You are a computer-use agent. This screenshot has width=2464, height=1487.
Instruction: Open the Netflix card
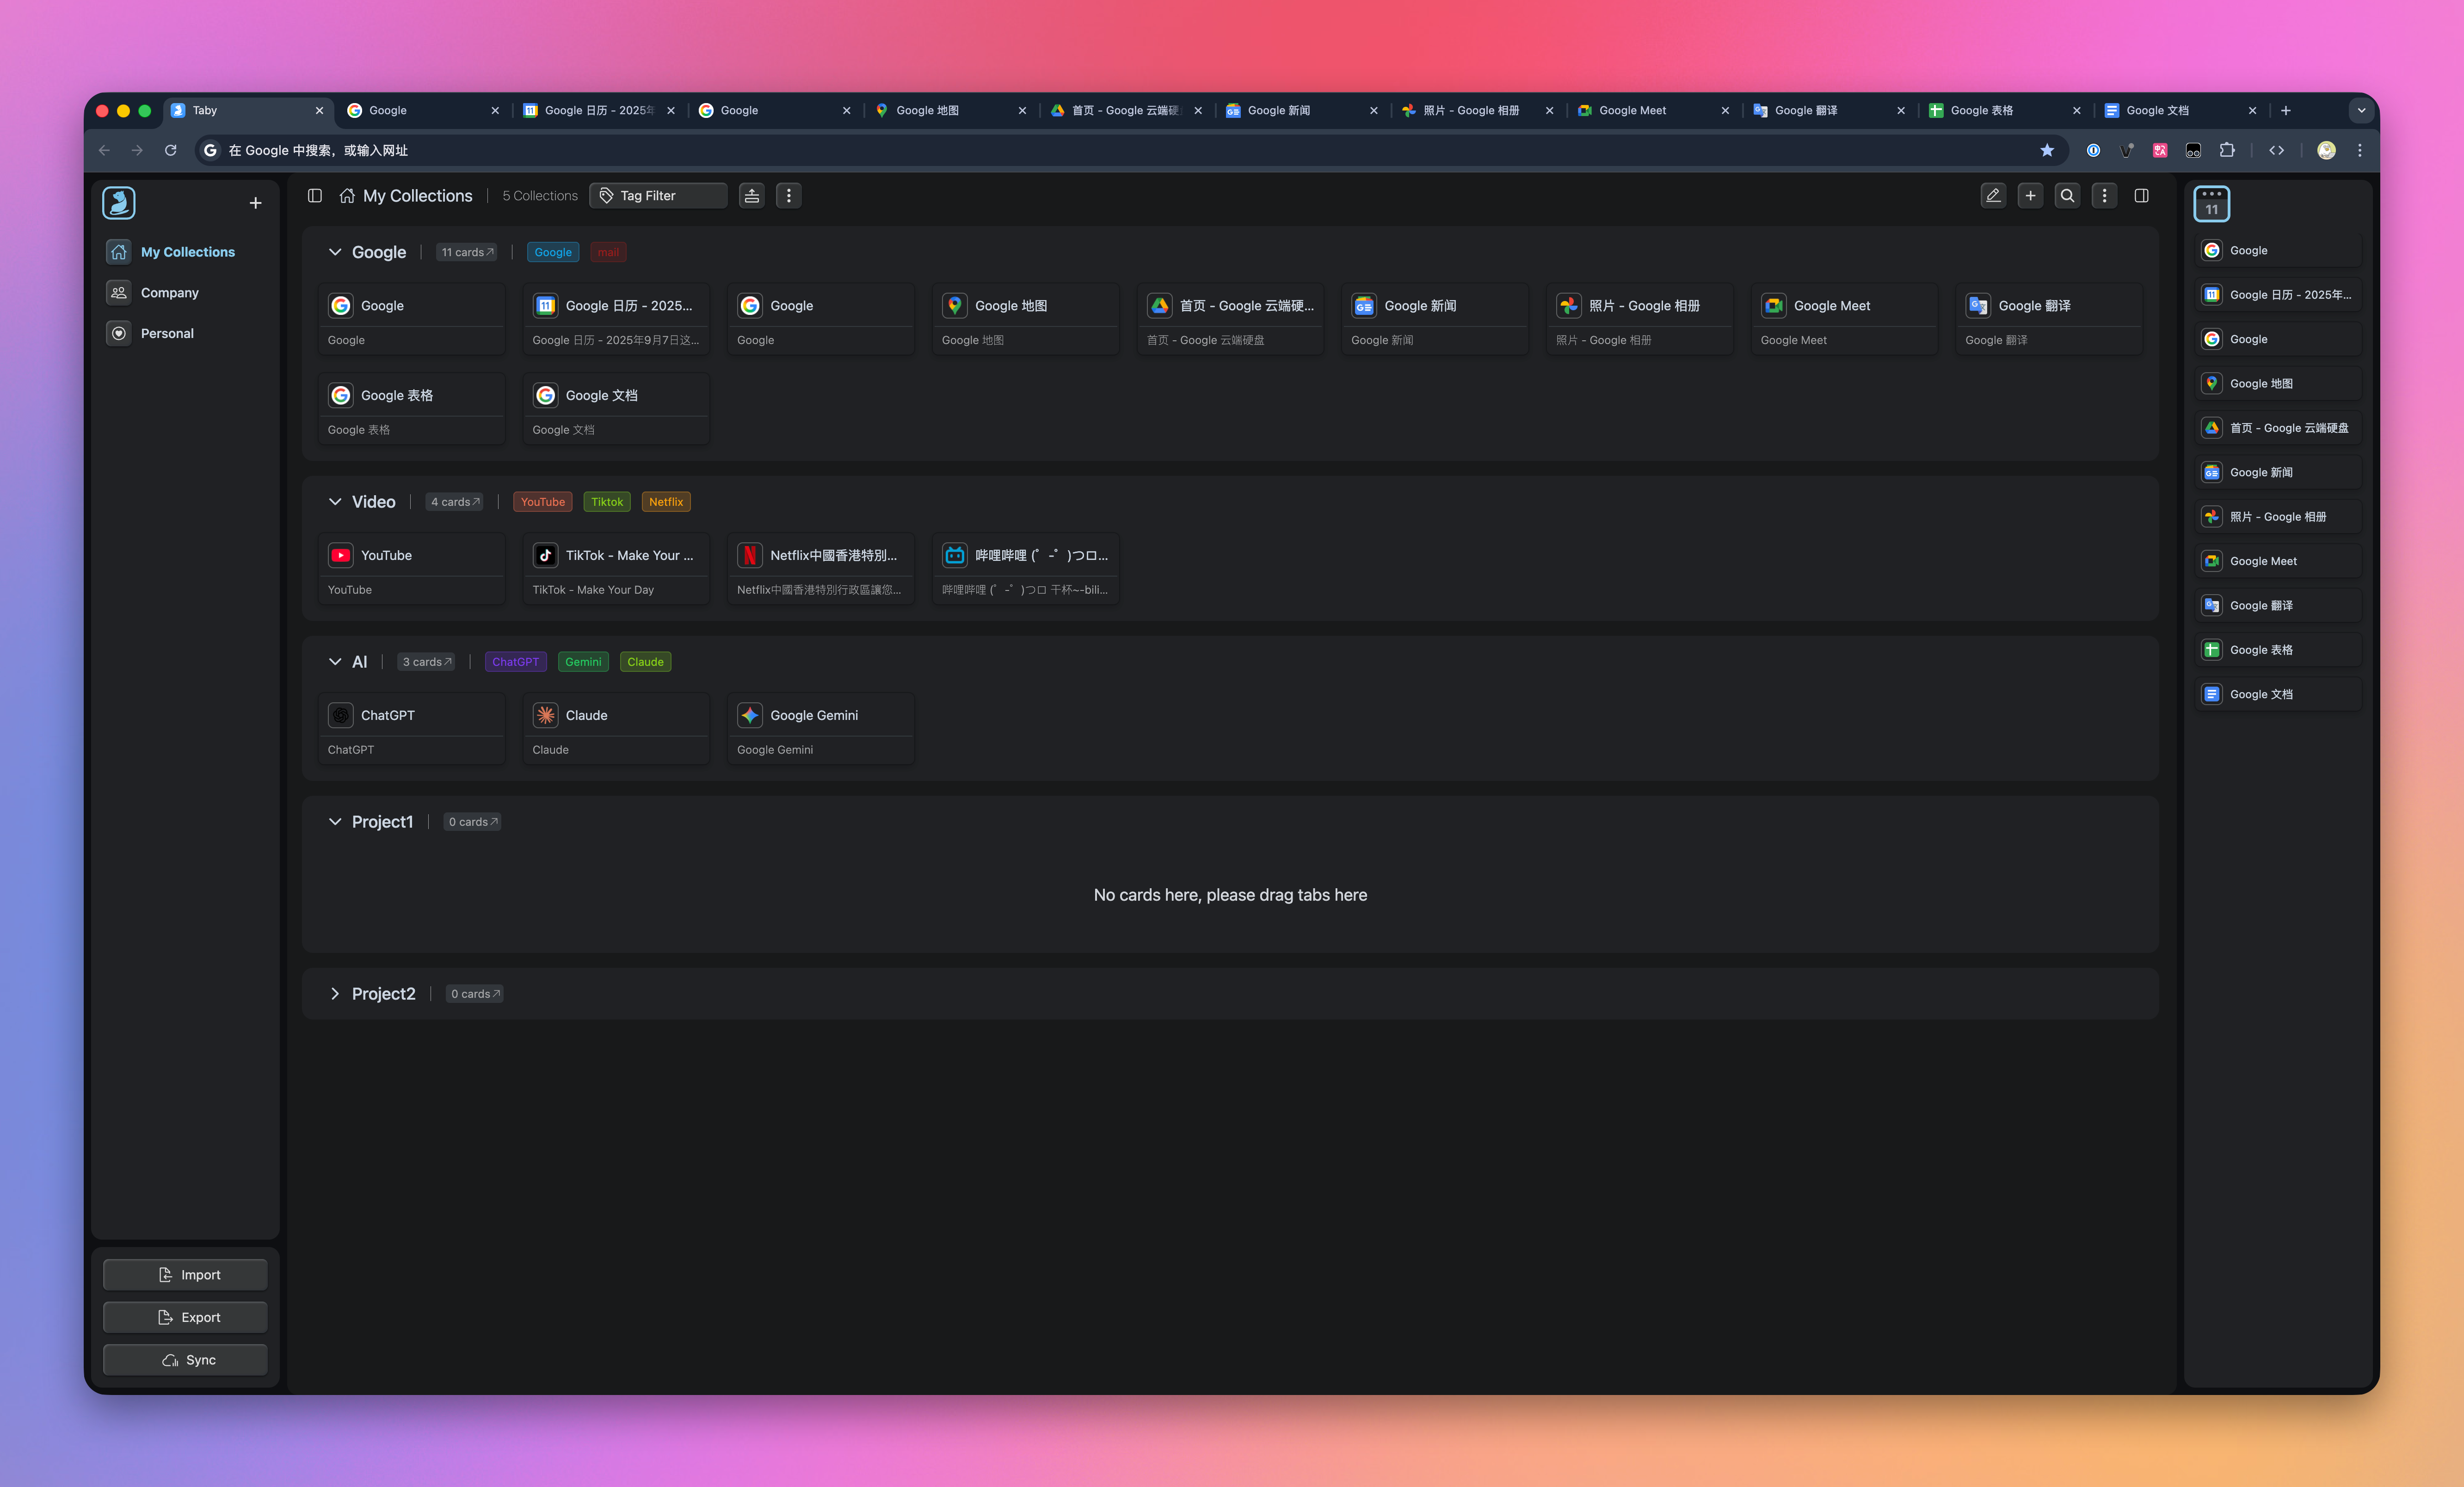[x=820, y=569]
